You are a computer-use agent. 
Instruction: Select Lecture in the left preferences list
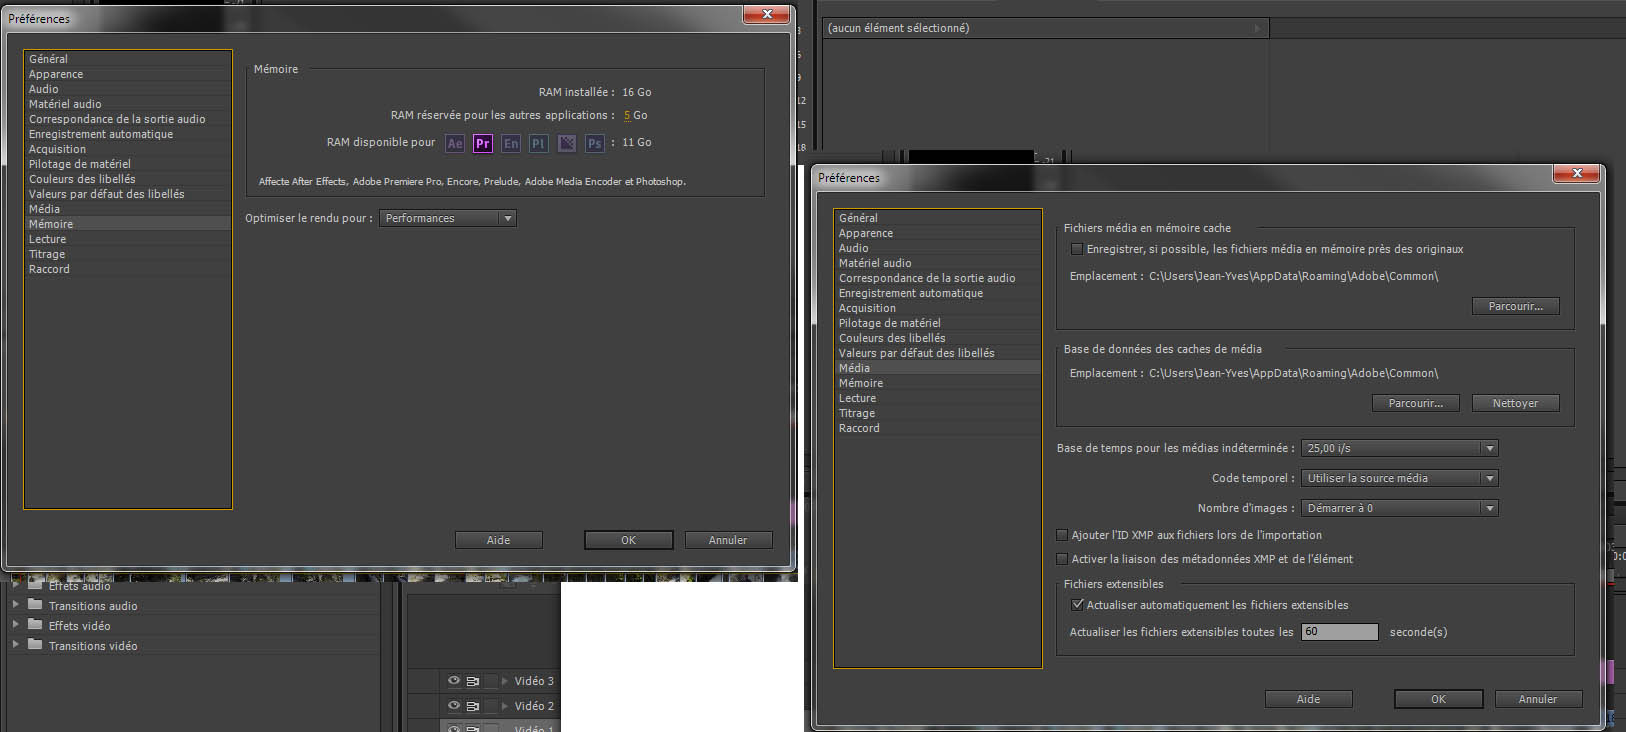(x=48, y=239)
